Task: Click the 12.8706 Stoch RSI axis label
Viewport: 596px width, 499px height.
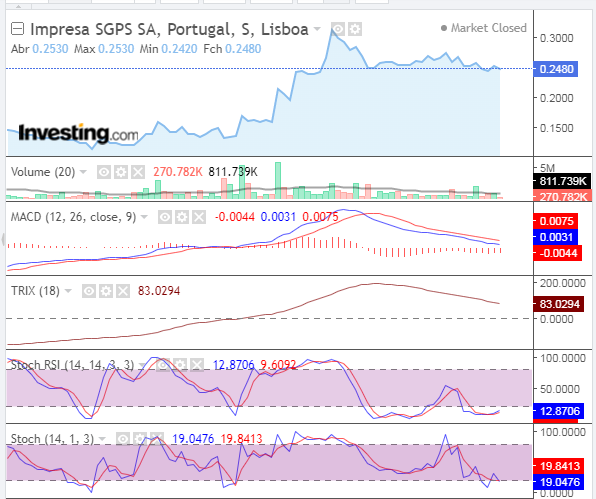Action: point(558,411)
